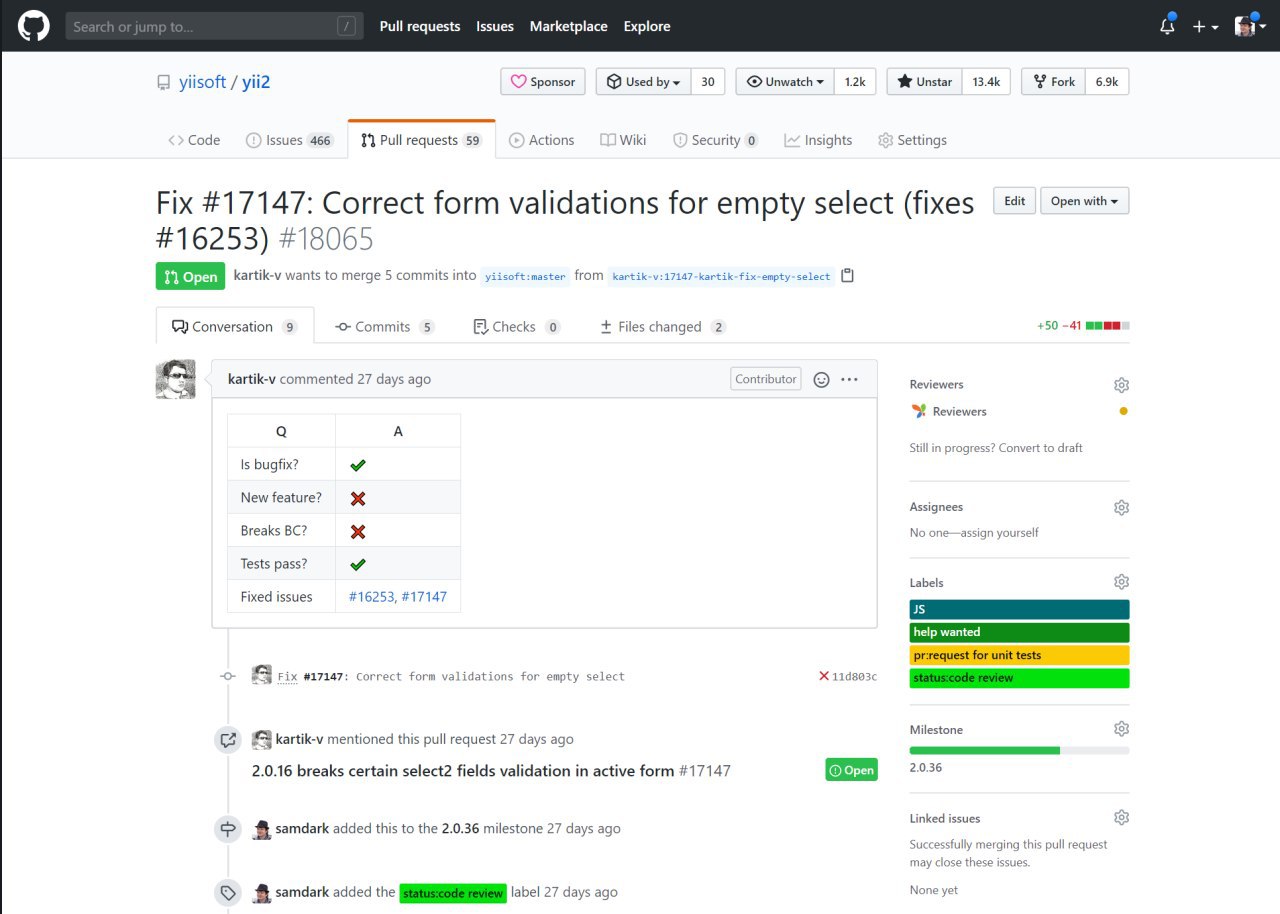
Task: Open the plus create-new menu
Action: point(1205,27)
